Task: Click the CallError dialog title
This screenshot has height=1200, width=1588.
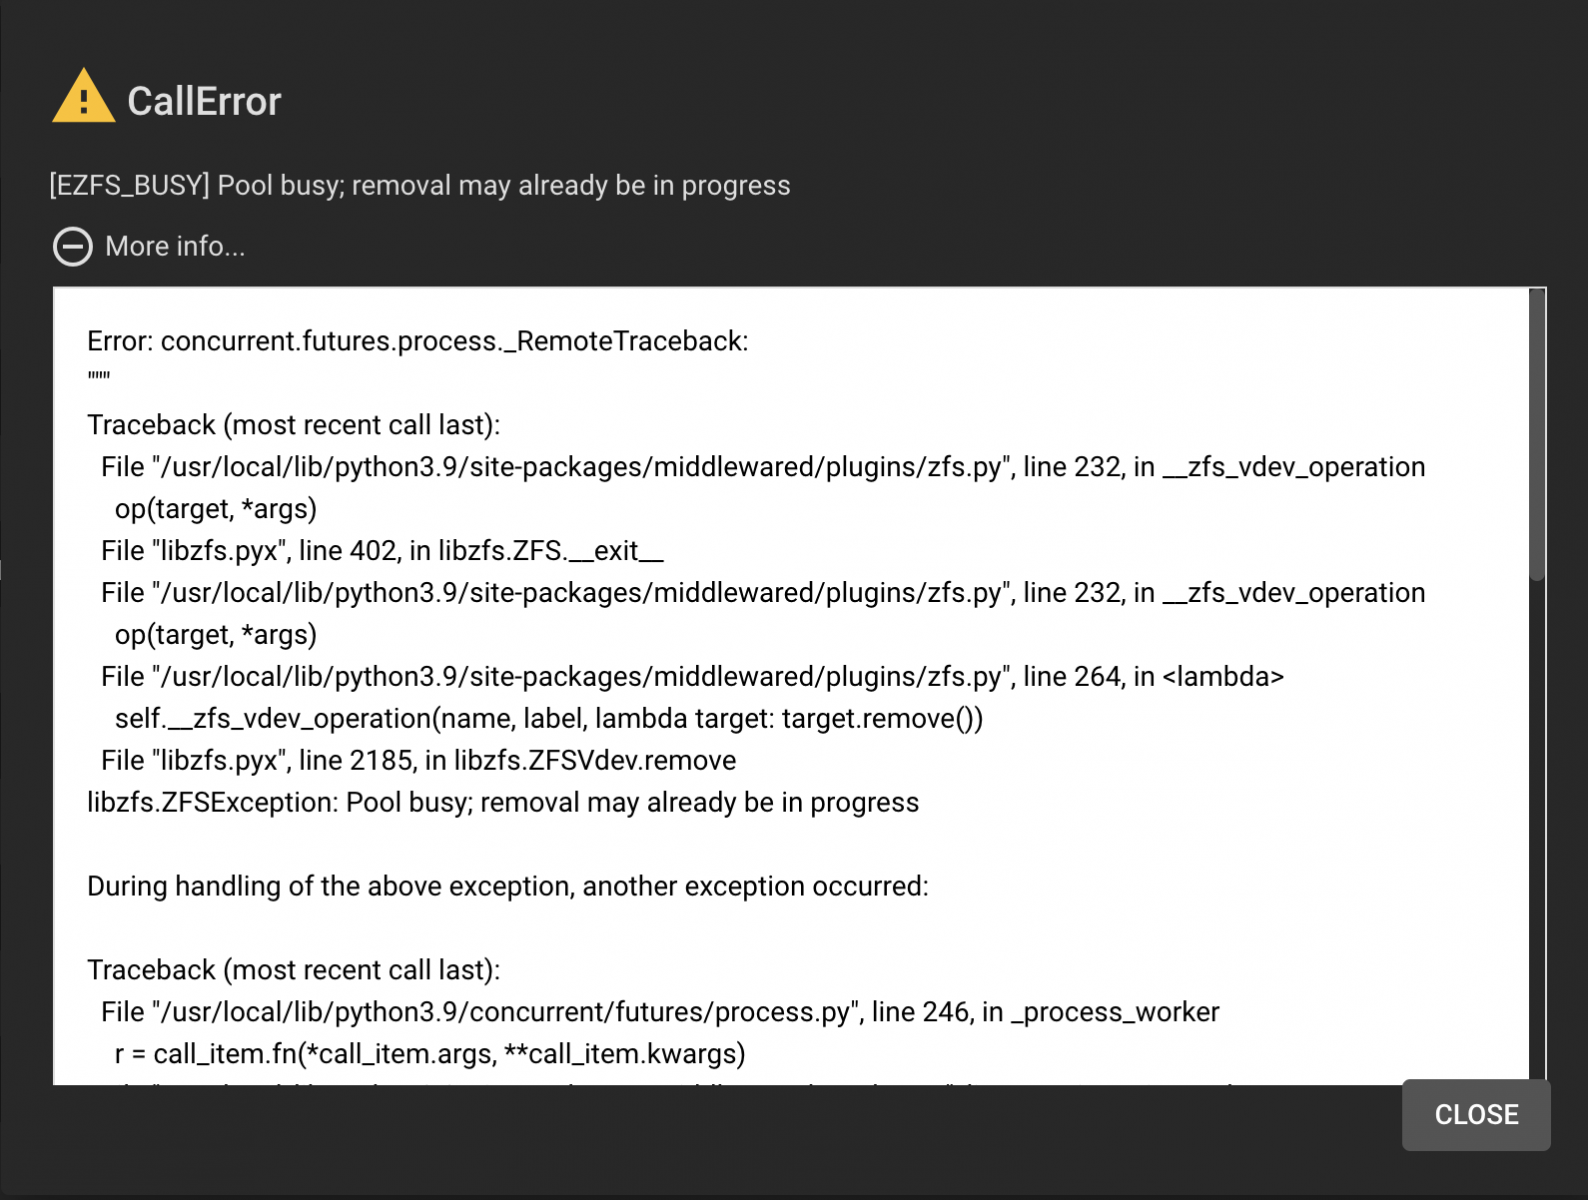Action: 204,101
